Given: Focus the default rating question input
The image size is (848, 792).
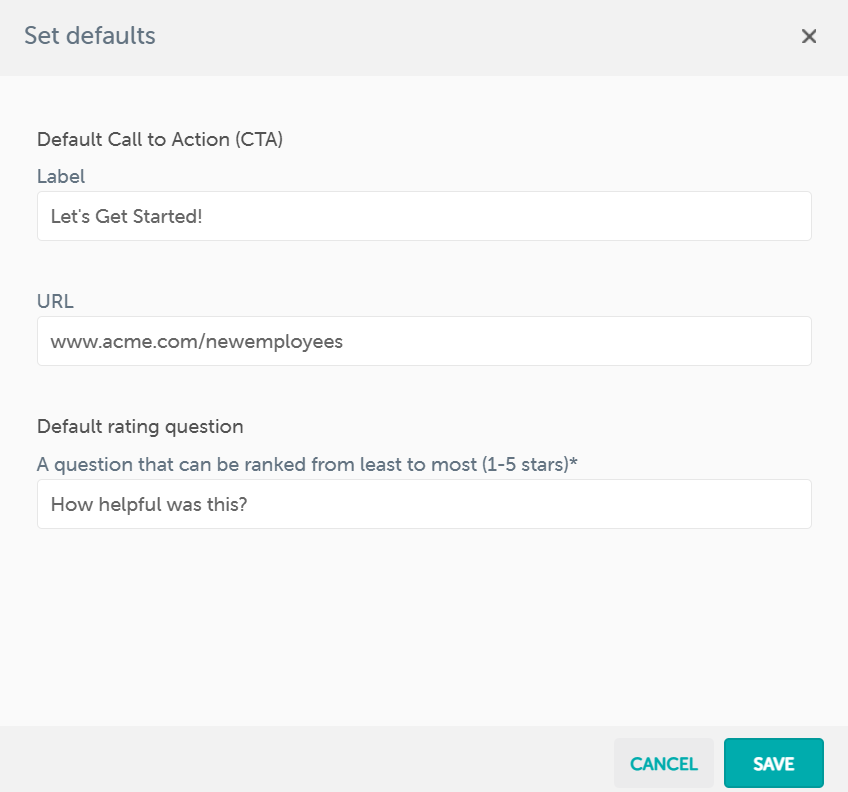Looking at the screenshot, I should point(424,504).
